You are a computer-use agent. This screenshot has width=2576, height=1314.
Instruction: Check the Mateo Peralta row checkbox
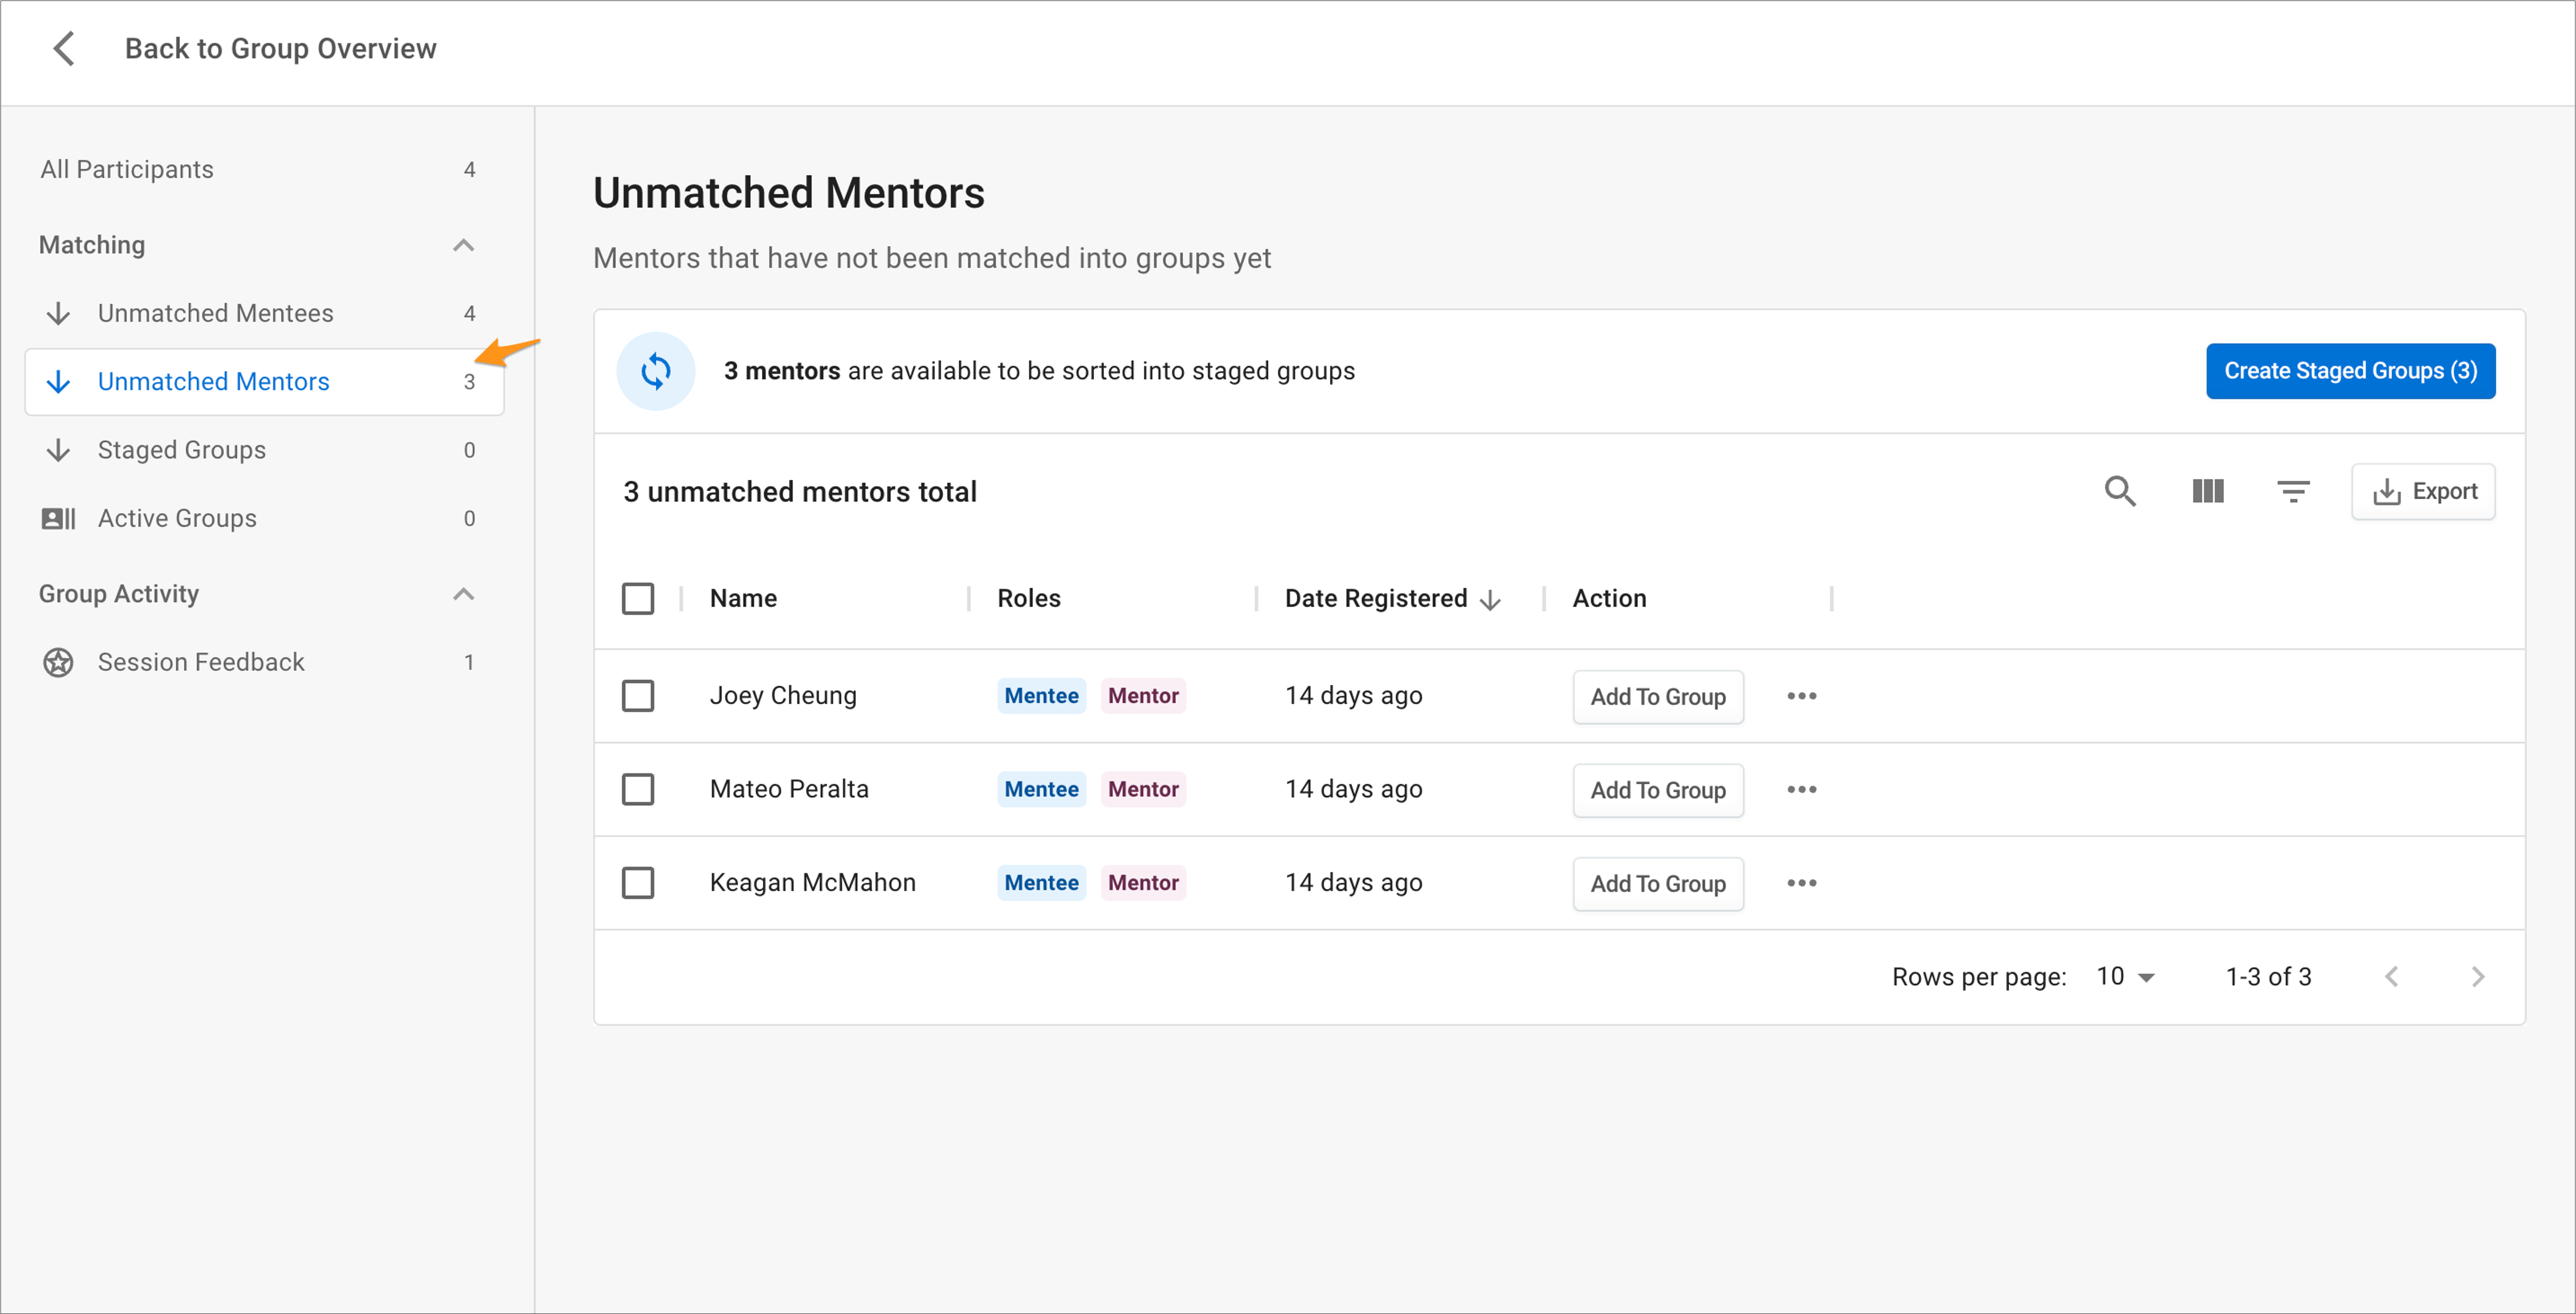(x=638, y=789)
